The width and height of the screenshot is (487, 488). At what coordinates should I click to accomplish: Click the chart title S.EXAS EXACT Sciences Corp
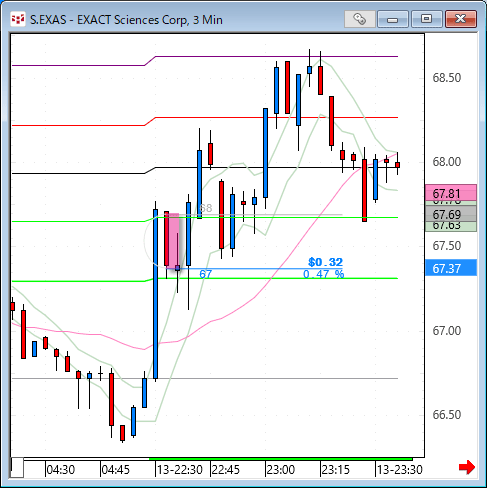(x=126, y=20)
